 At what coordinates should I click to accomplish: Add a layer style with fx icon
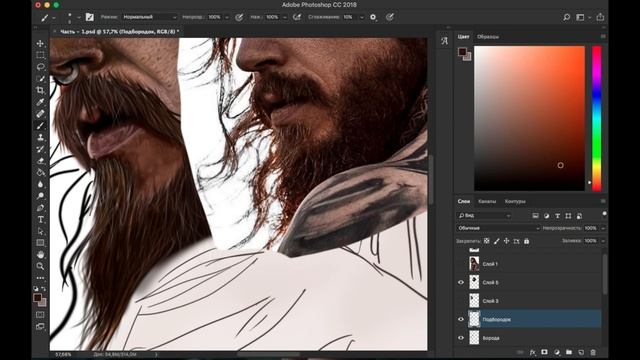coord(533,352)
